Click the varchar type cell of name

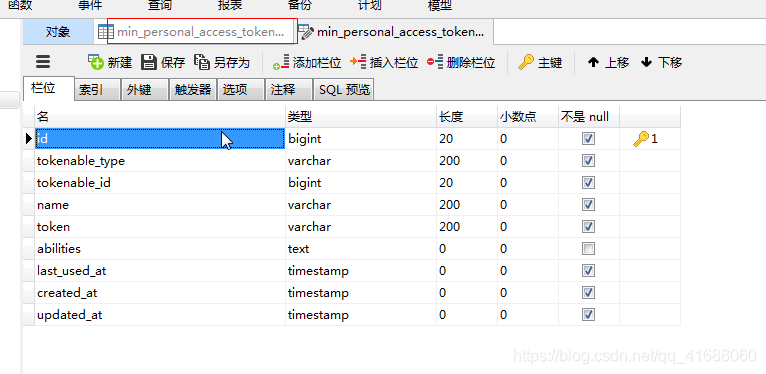(x=361, y=205)
